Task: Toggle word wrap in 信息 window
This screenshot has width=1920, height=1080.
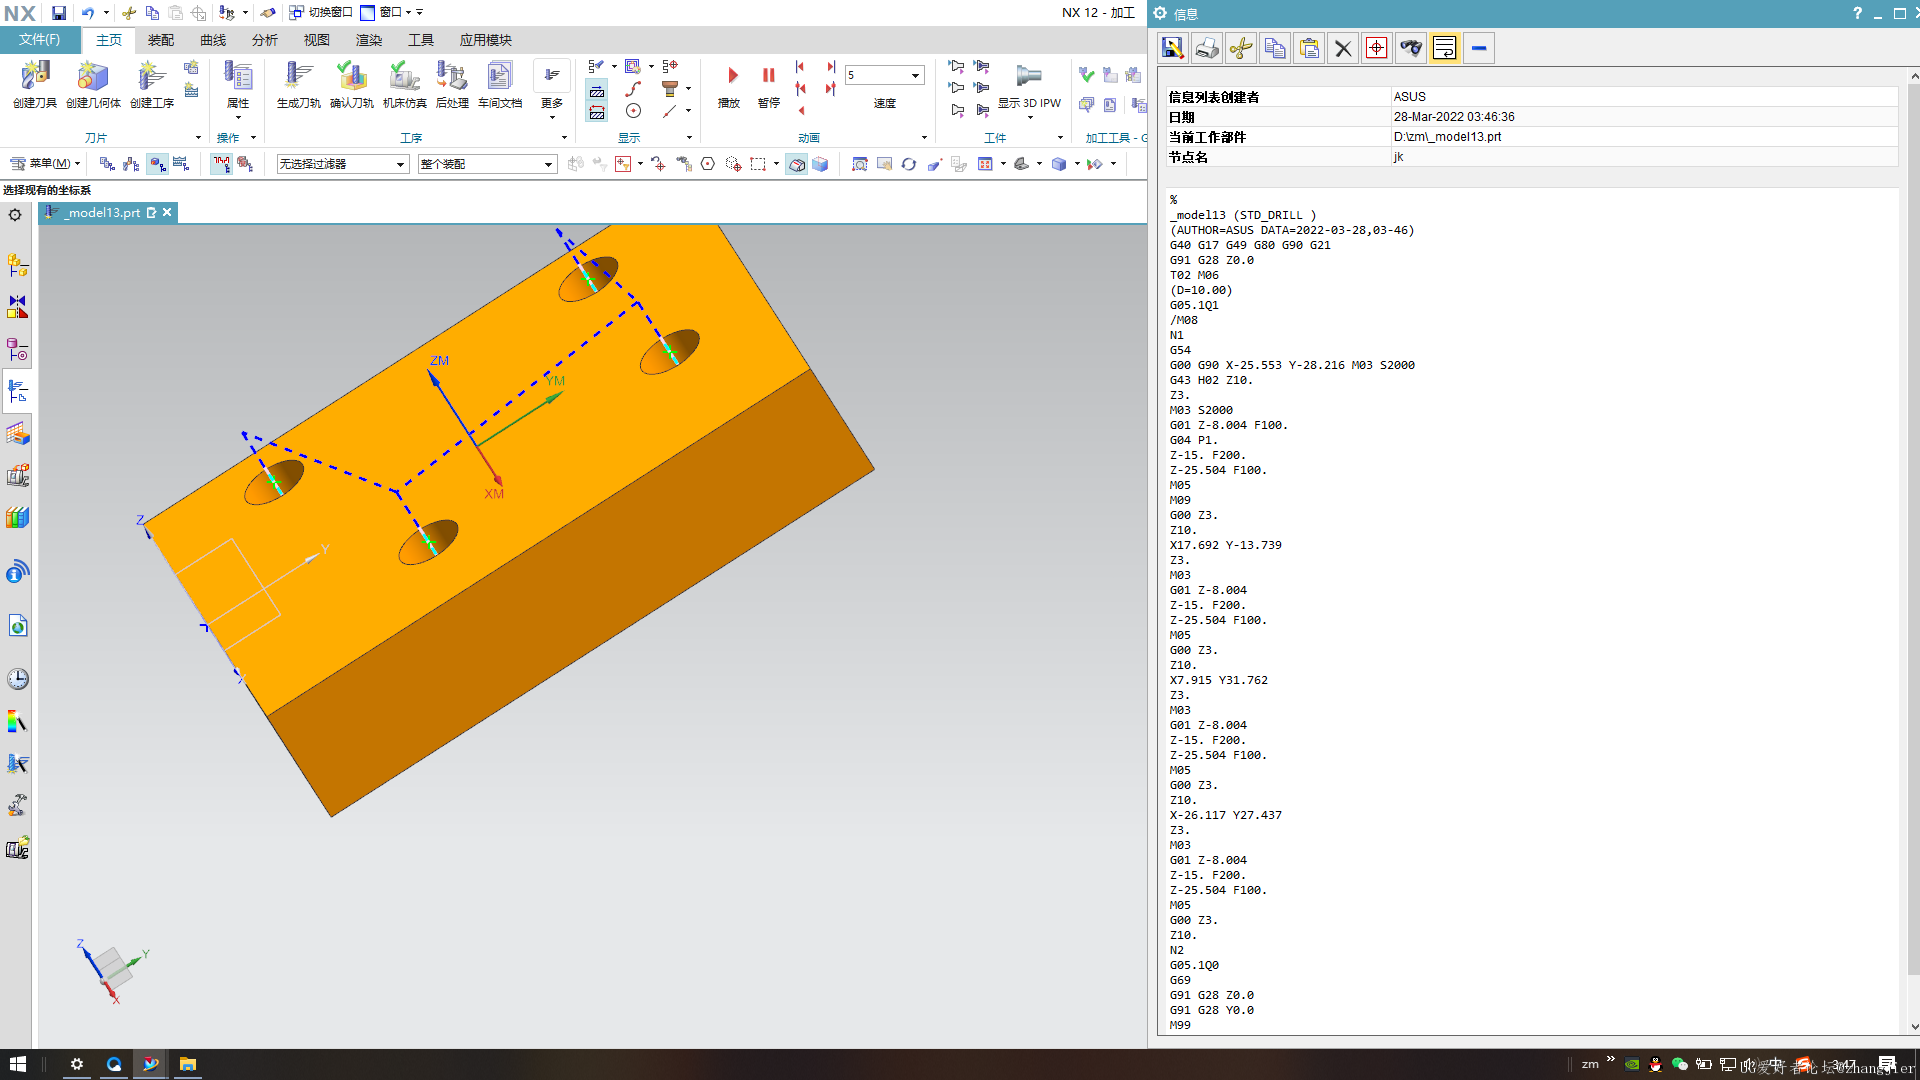Action: pyautogui.click(x=1445, y=48)
